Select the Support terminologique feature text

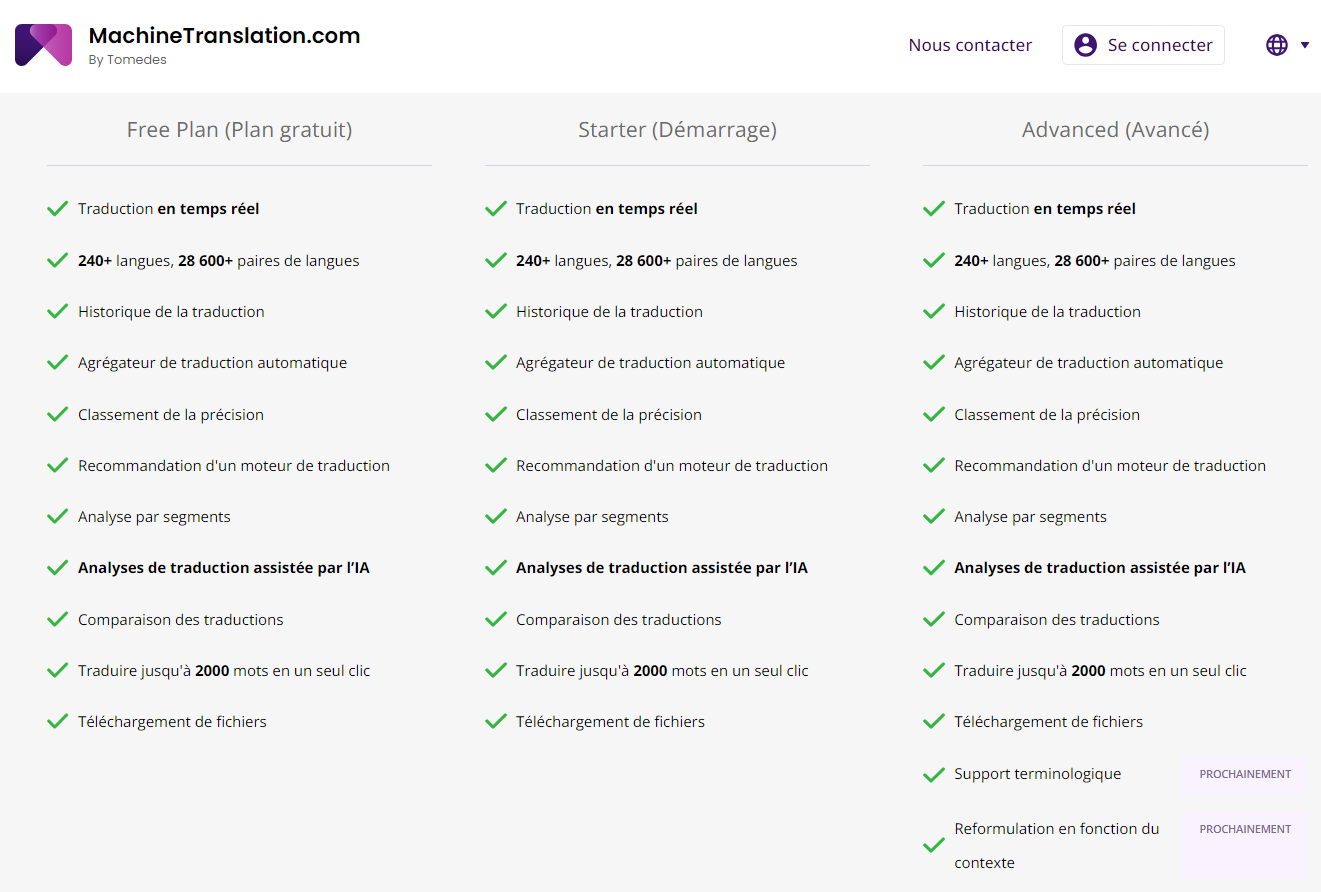click(x=1038, y=774)
